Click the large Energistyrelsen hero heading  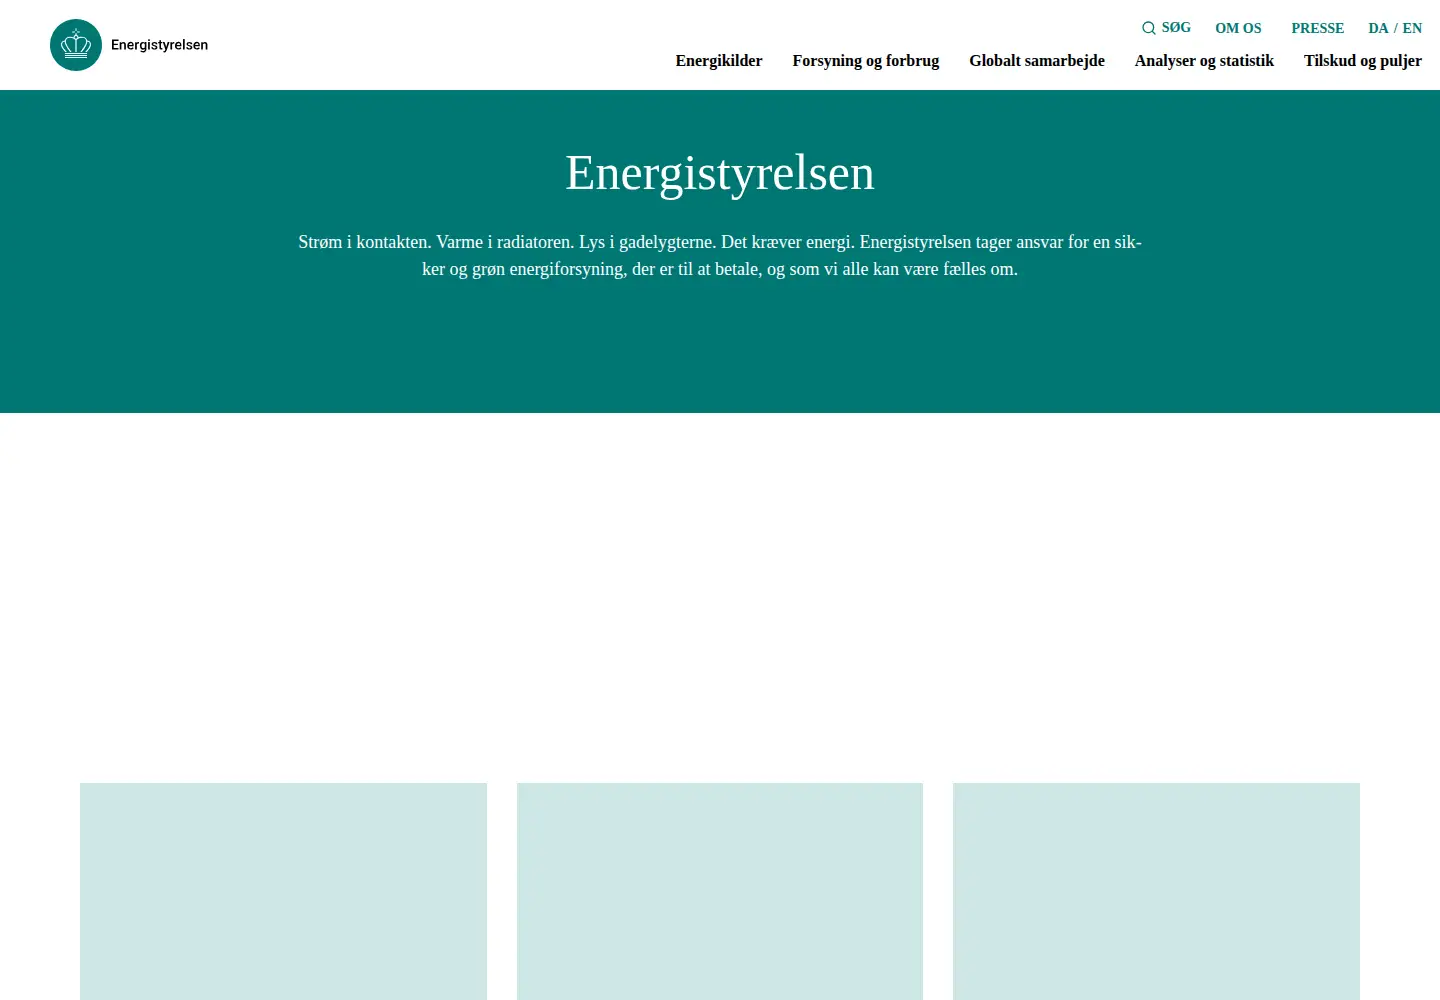tap(720, 173)
